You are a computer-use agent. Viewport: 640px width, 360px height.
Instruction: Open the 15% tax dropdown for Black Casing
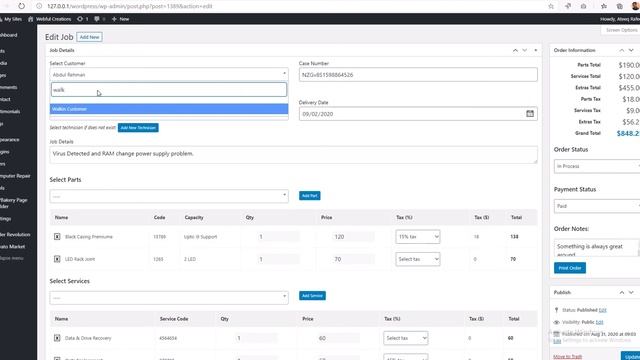(x=418, y=237)
